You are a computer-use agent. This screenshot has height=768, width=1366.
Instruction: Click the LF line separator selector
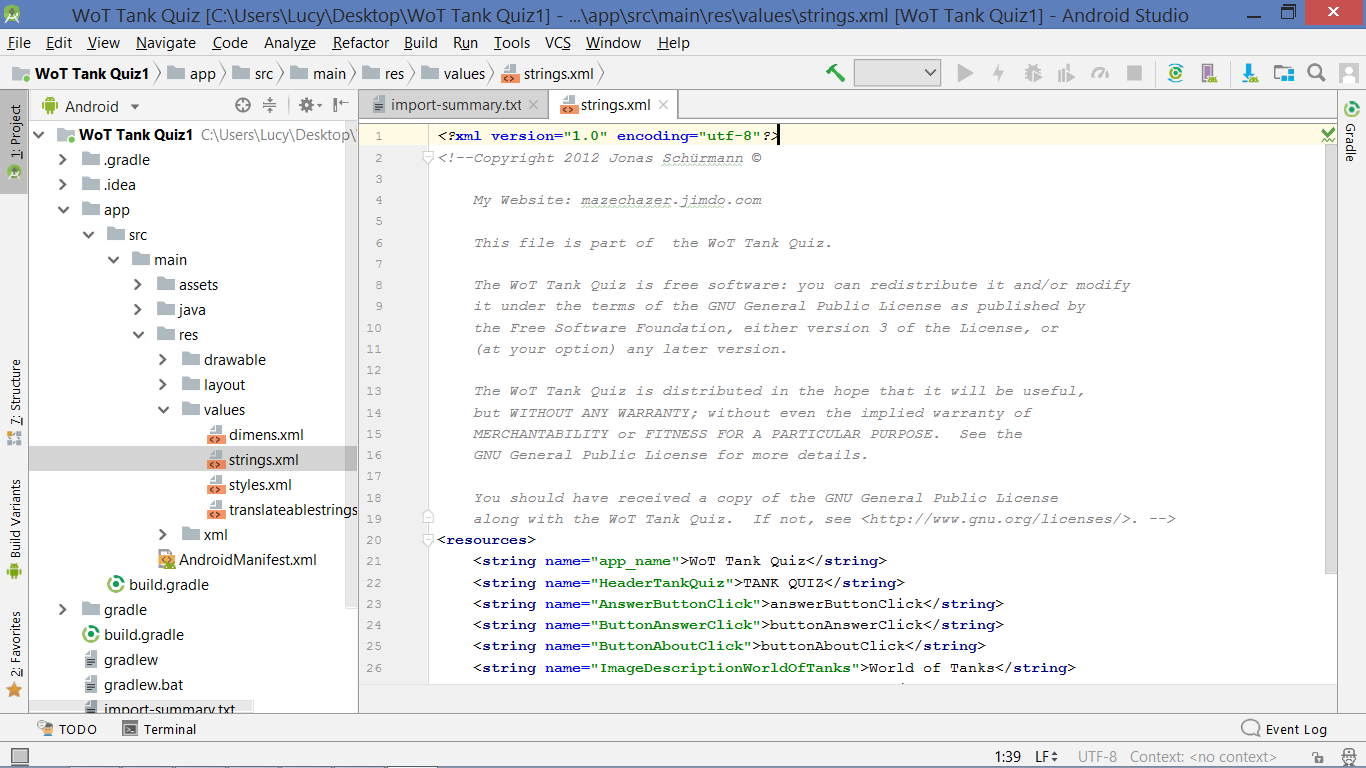coord(1047,757)
